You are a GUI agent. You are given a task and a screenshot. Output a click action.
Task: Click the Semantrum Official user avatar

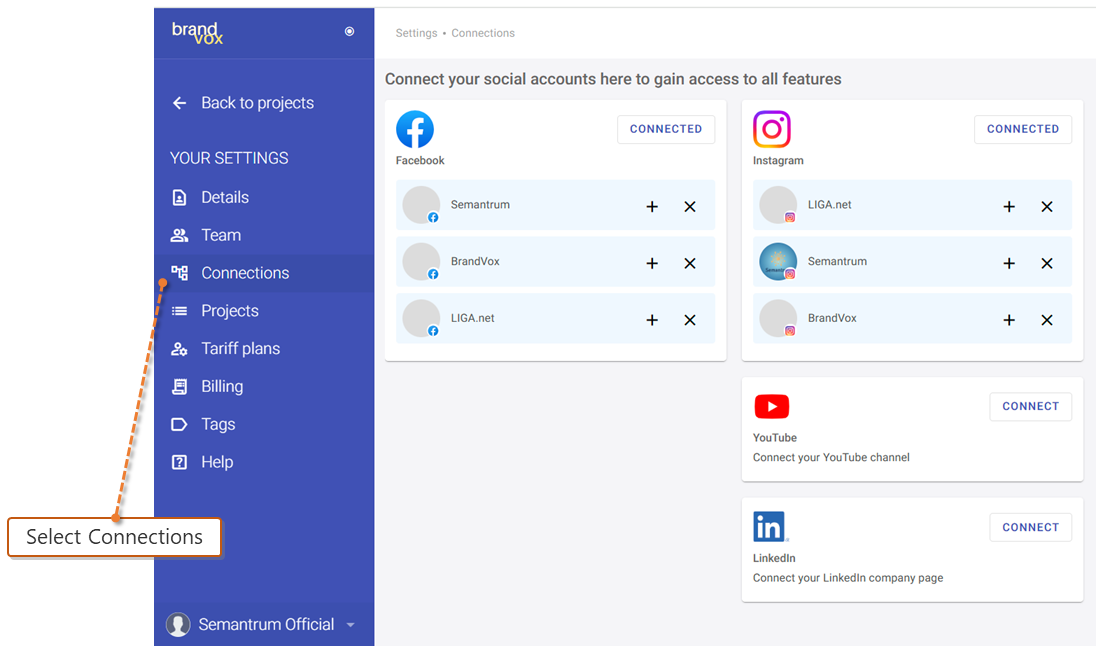pos(178,624)
